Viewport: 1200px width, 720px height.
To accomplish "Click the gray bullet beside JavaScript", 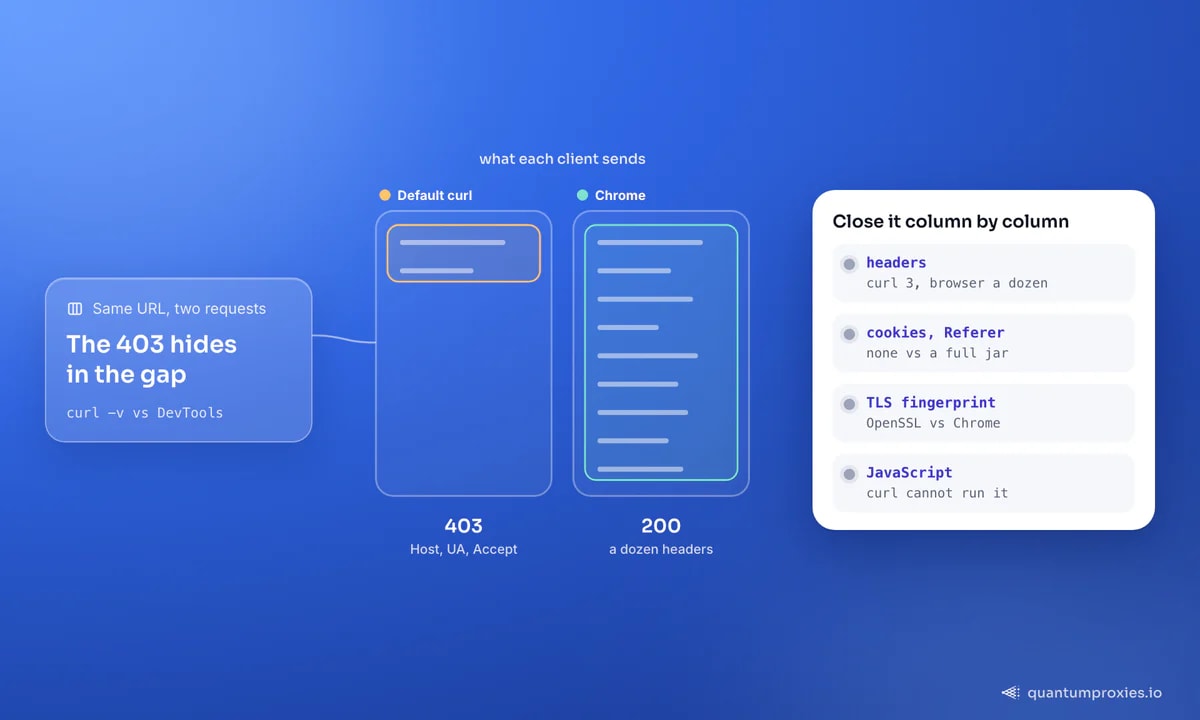I will [x=849, y=474].
